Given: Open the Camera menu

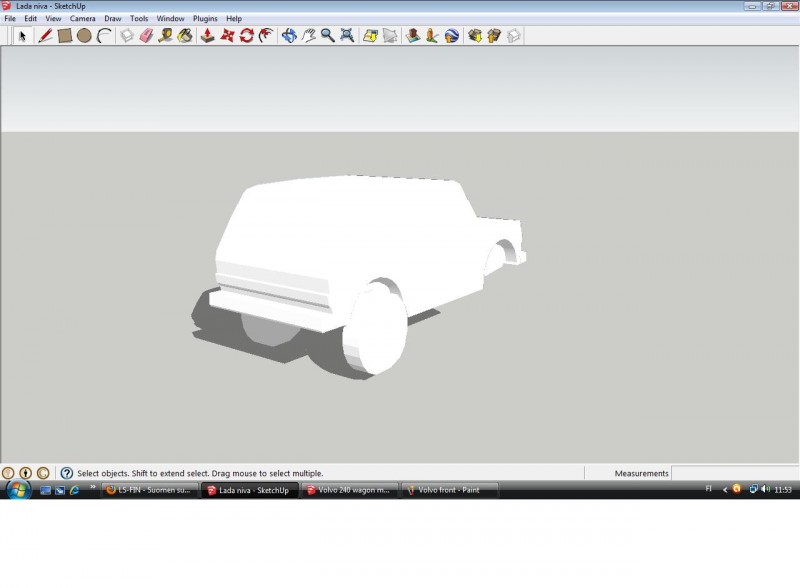Looking at the screenshot, I should click(83, 18).
